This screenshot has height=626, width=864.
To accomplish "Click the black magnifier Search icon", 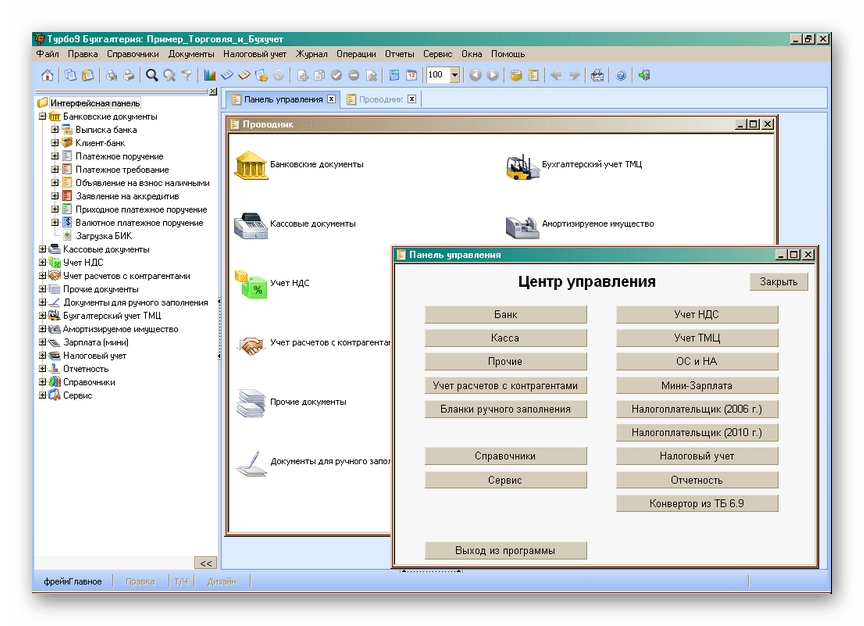I will pyautogui.click(x=152, y=75).
